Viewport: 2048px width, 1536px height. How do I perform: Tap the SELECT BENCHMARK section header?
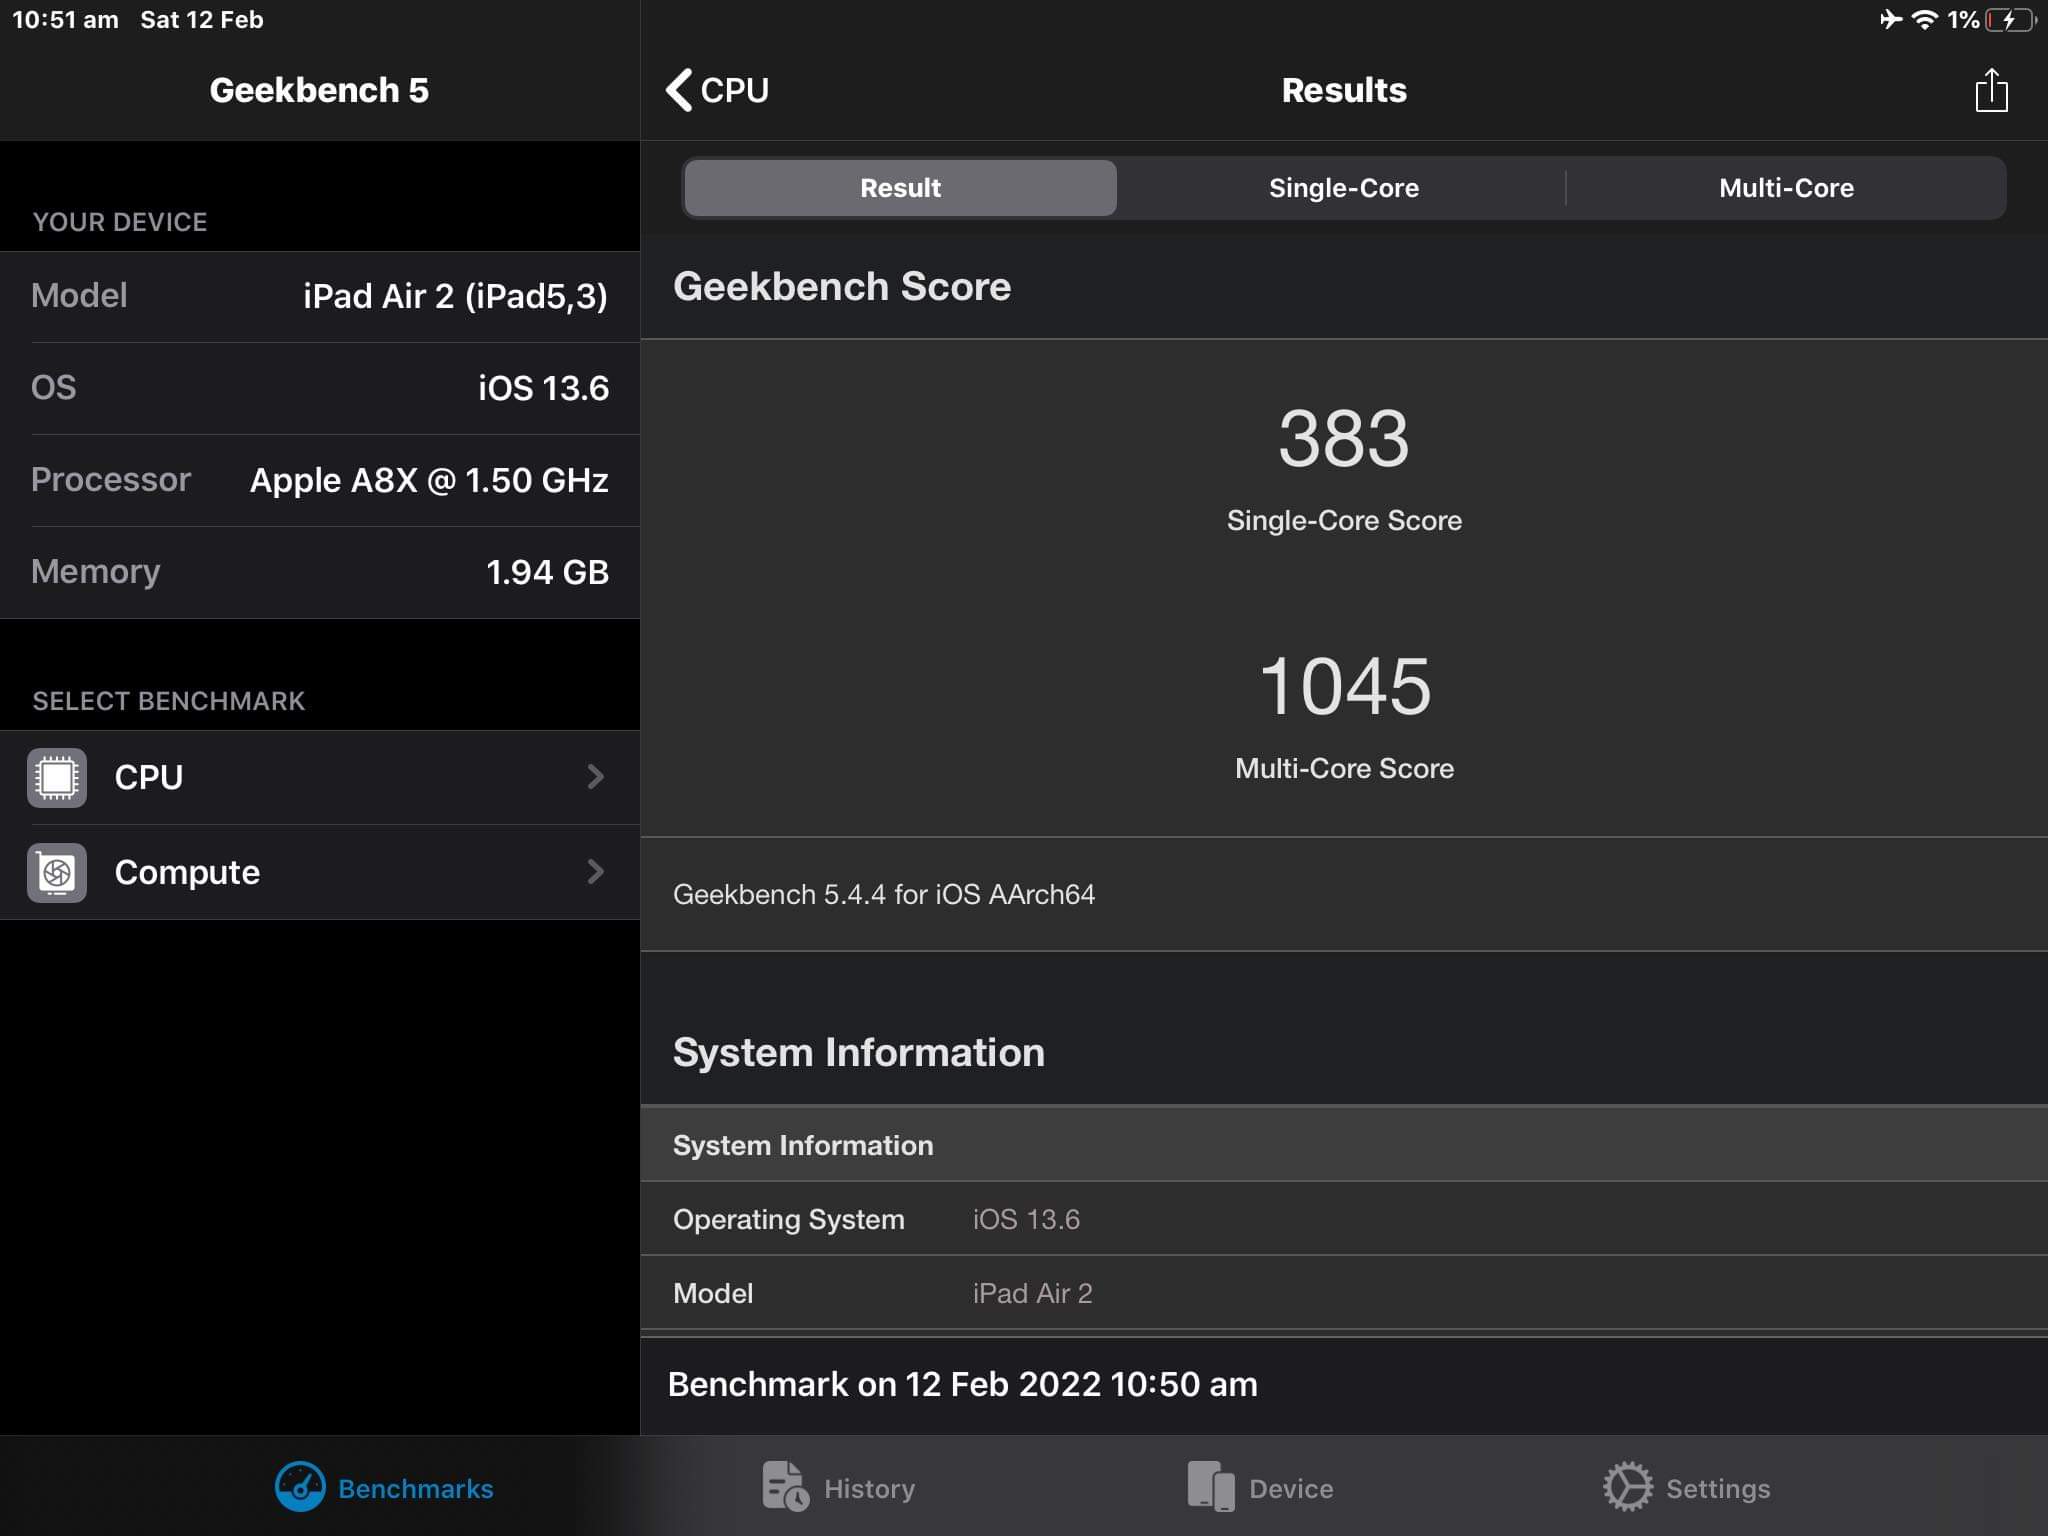(169, 701)
